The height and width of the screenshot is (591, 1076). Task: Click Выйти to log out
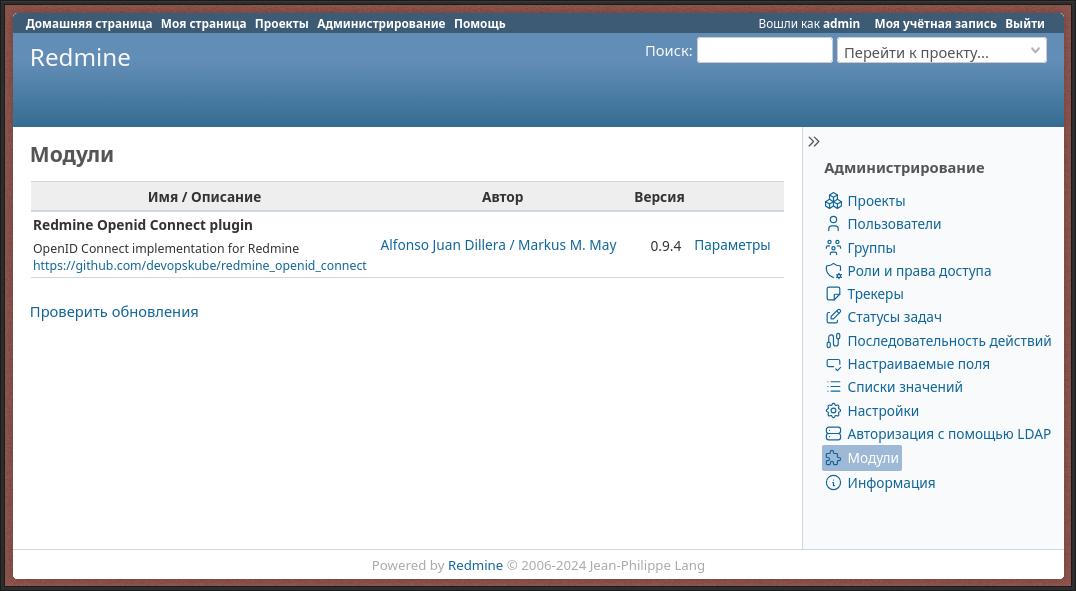1024,23
